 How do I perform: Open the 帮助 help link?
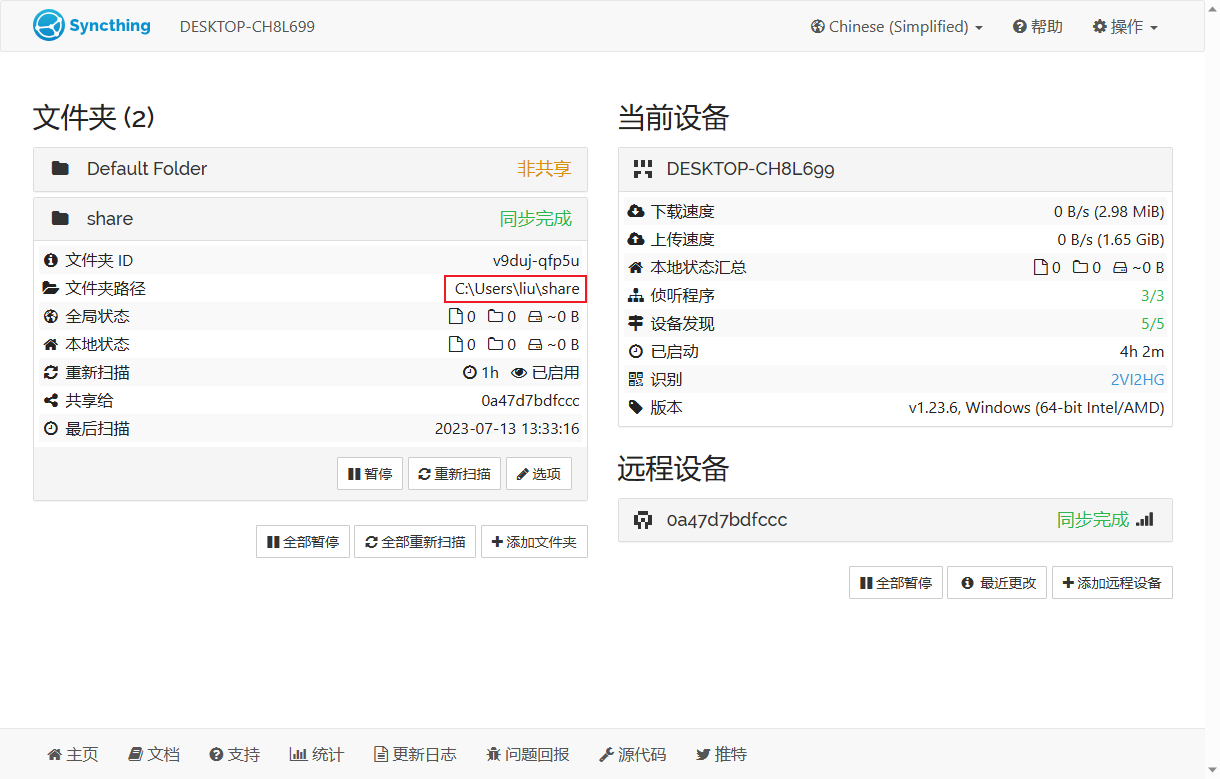pos(1037,27)
